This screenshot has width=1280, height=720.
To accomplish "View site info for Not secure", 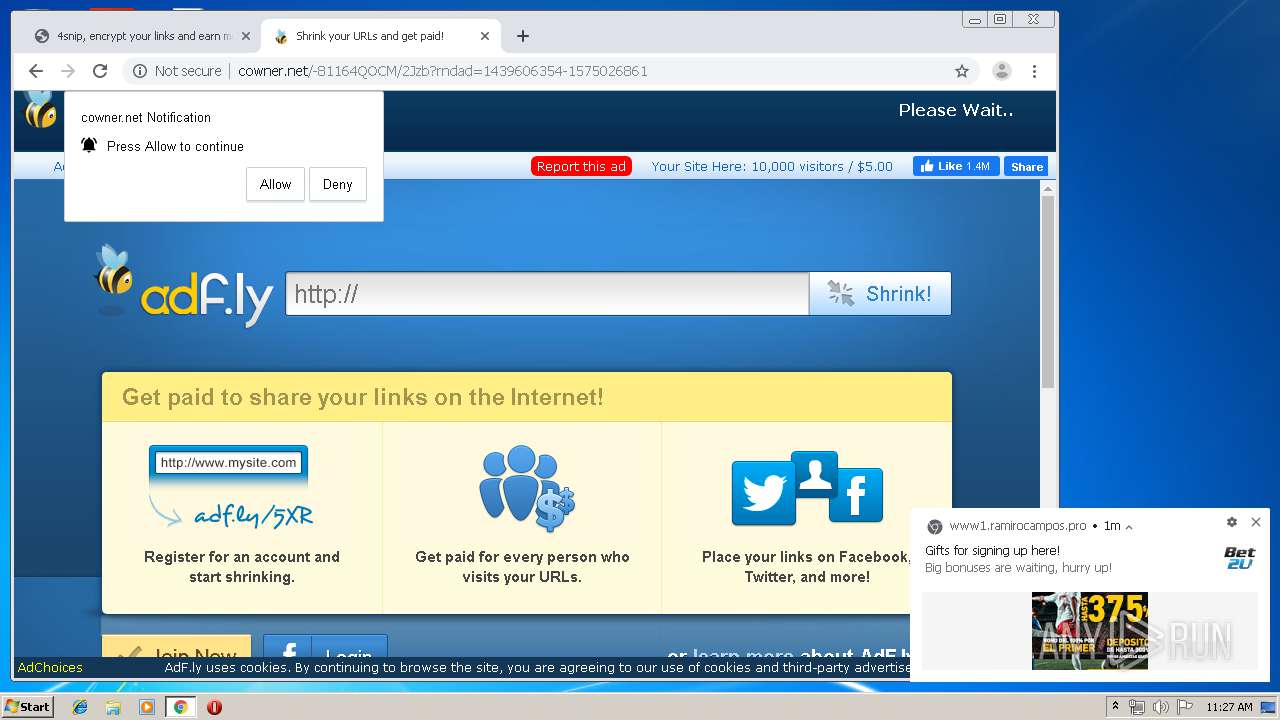I will [x=177, y=71].
